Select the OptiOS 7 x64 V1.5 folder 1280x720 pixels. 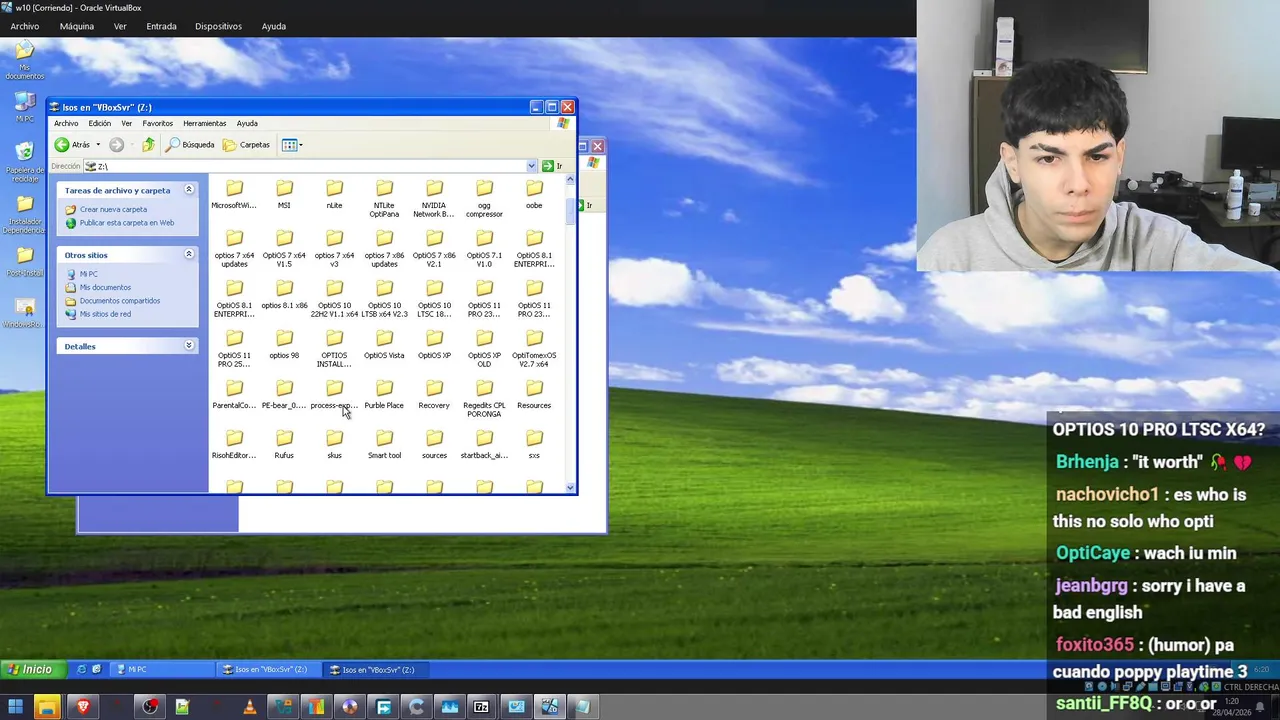click(284, 248)
